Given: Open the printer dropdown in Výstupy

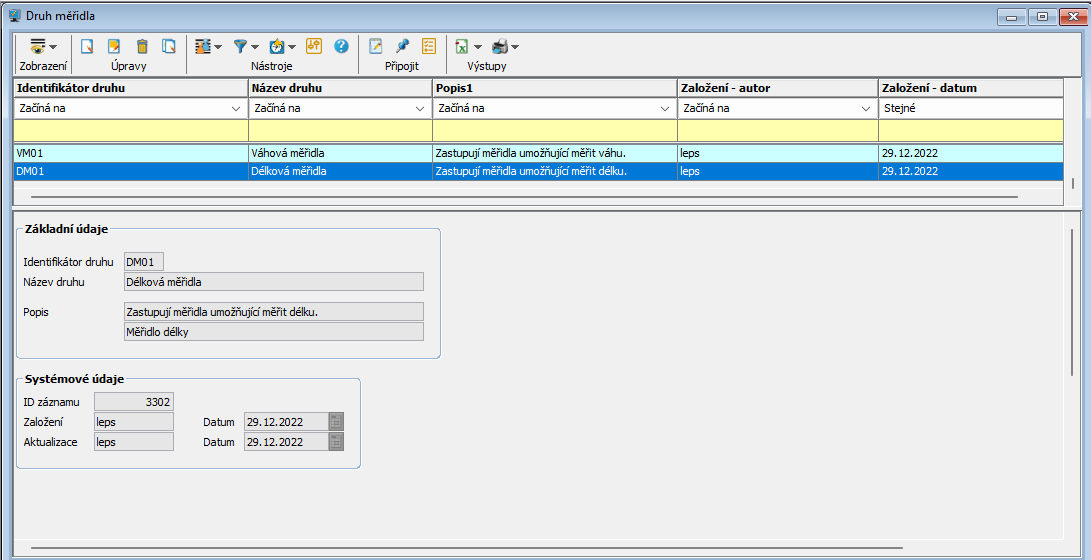Looking at the screenshot, I should click(x=505, y=46).
